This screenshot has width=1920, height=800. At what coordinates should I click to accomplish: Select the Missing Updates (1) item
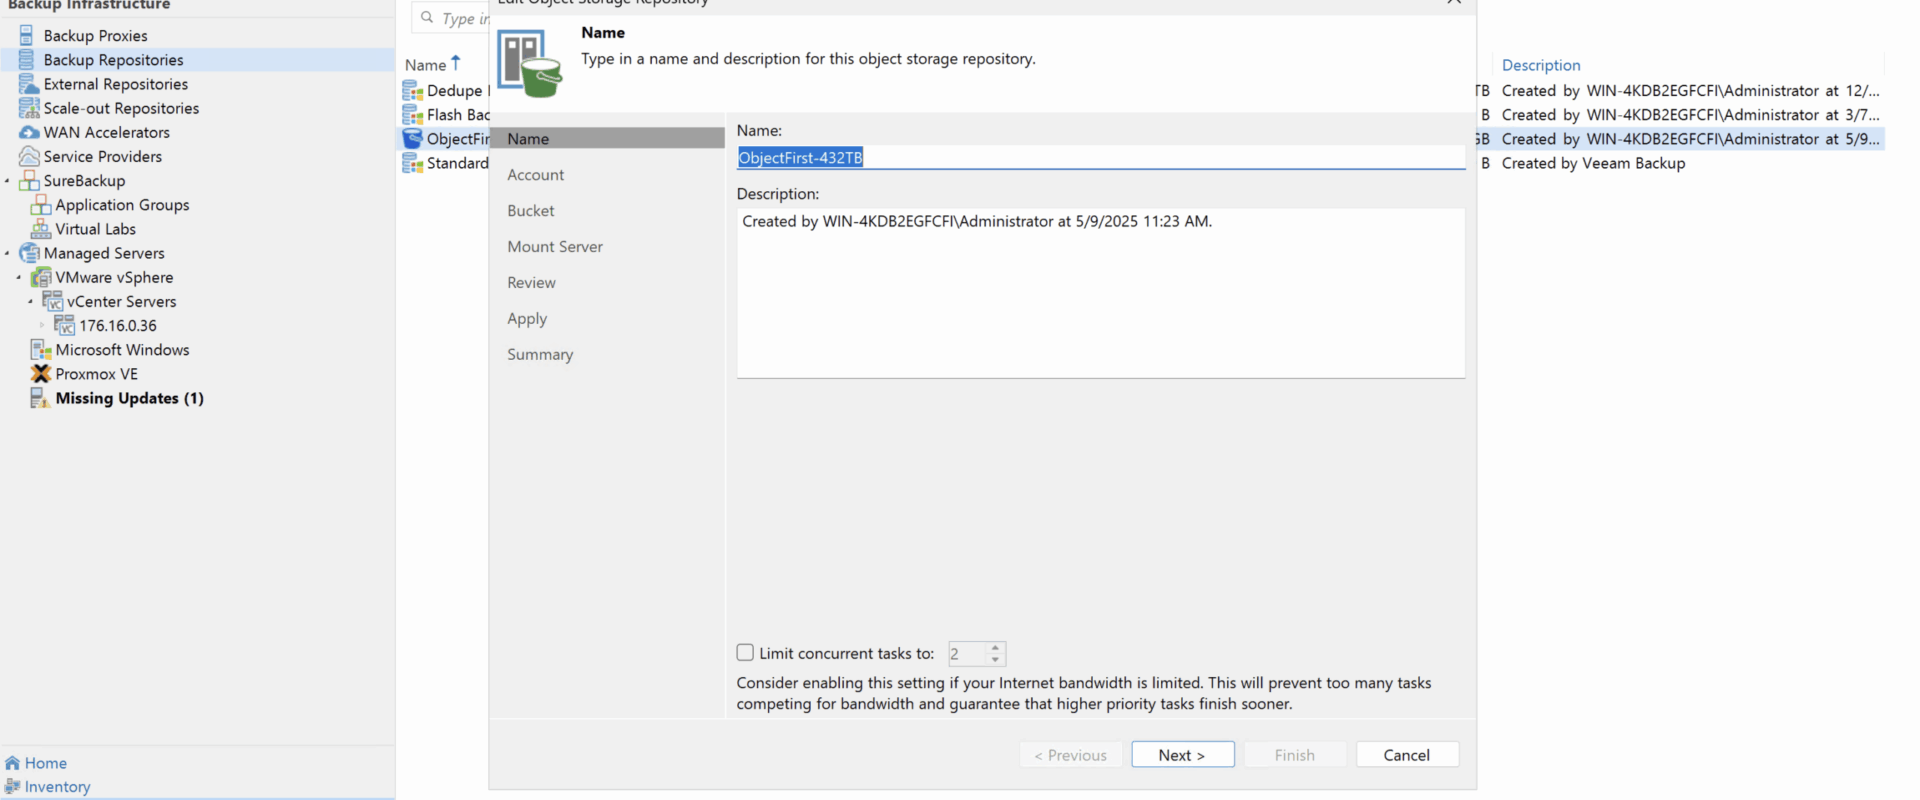point(130,398)
